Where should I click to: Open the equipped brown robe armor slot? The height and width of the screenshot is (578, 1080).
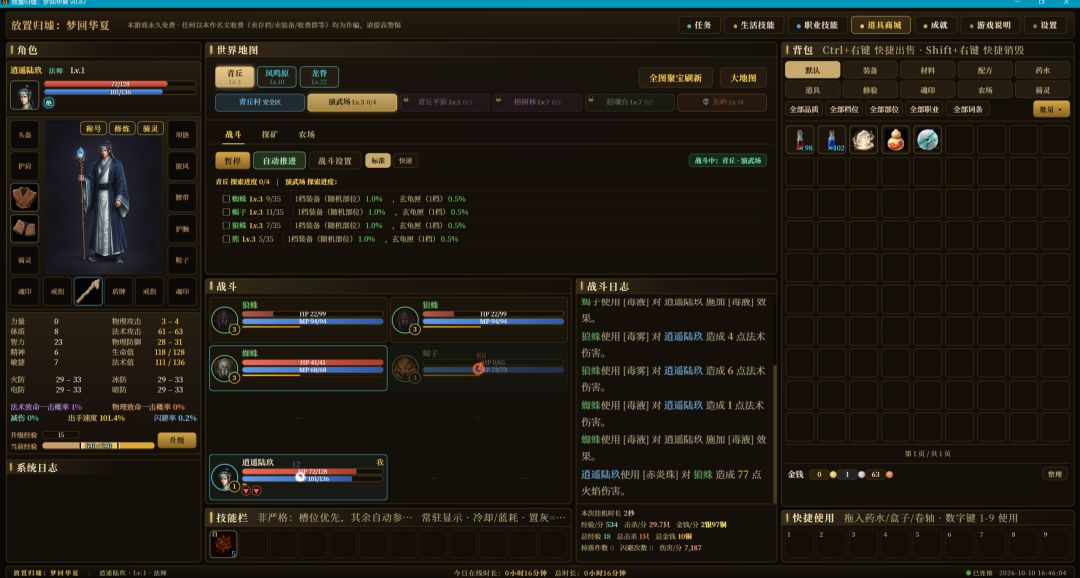25,197
